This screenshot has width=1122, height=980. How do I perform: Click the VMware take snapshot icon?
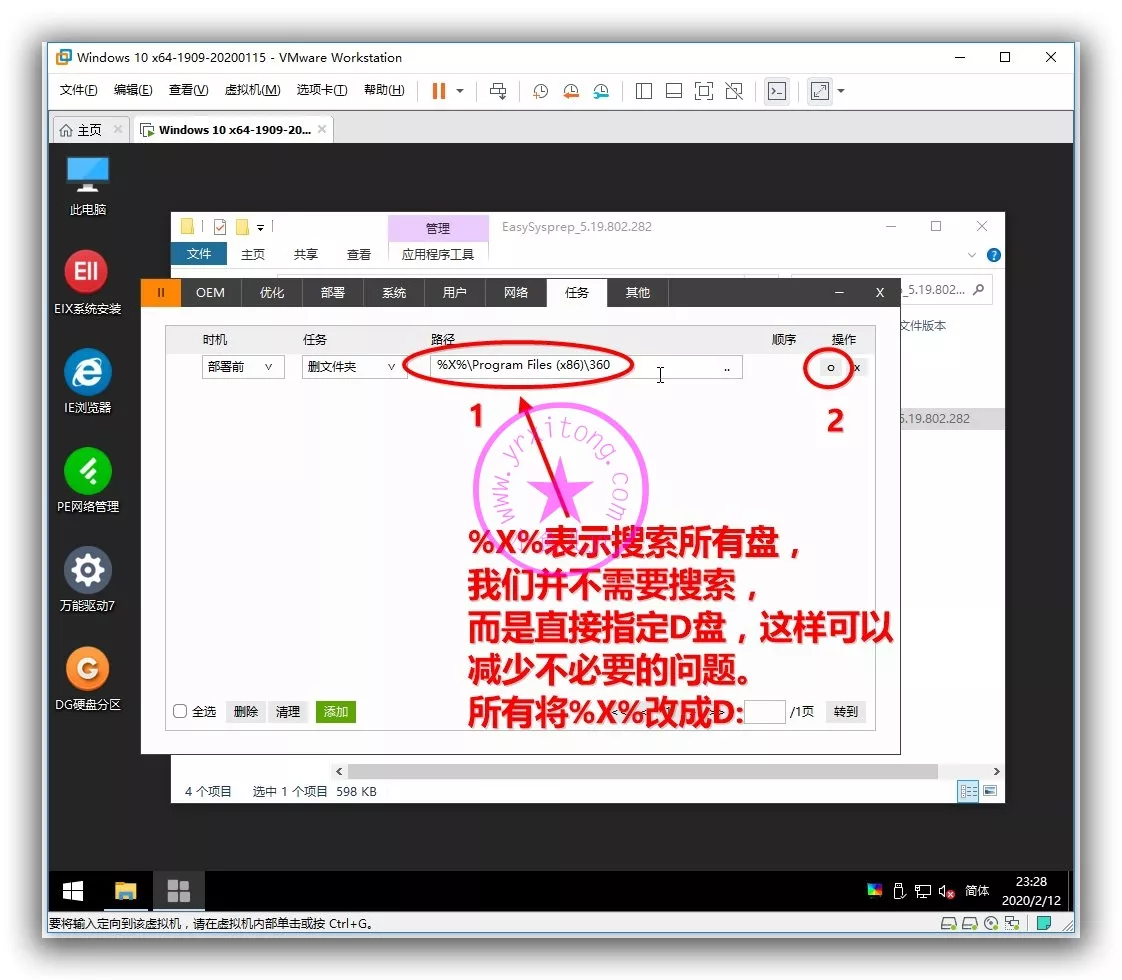click(x=540, y=91)
